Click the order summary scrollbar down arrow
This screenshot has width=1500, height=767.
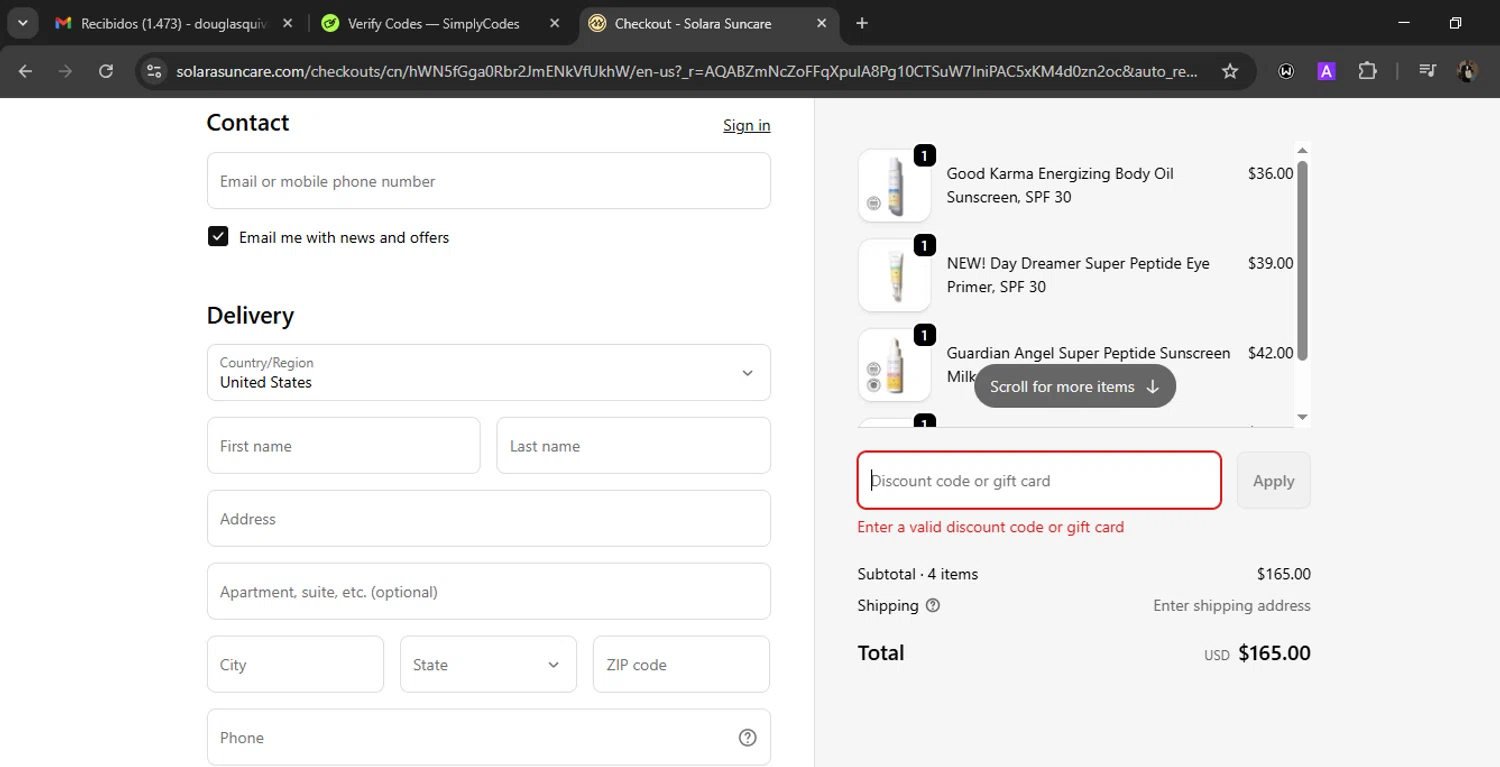pyautogui.click(x=1302, y=417)
